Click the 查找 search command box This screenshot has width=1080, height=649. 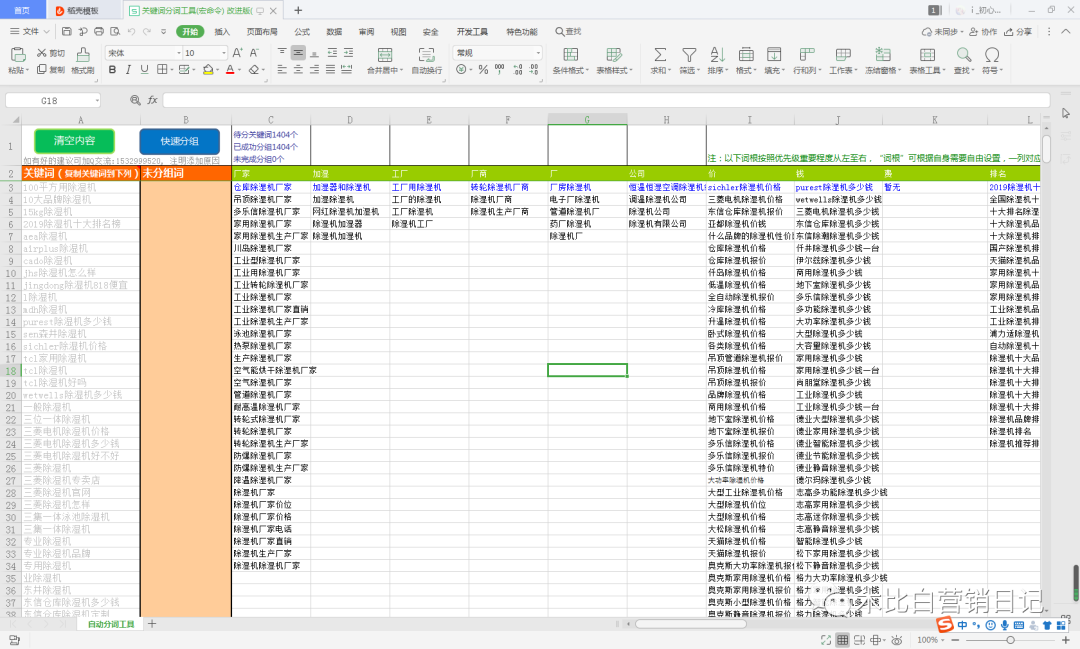pos(568,32)
